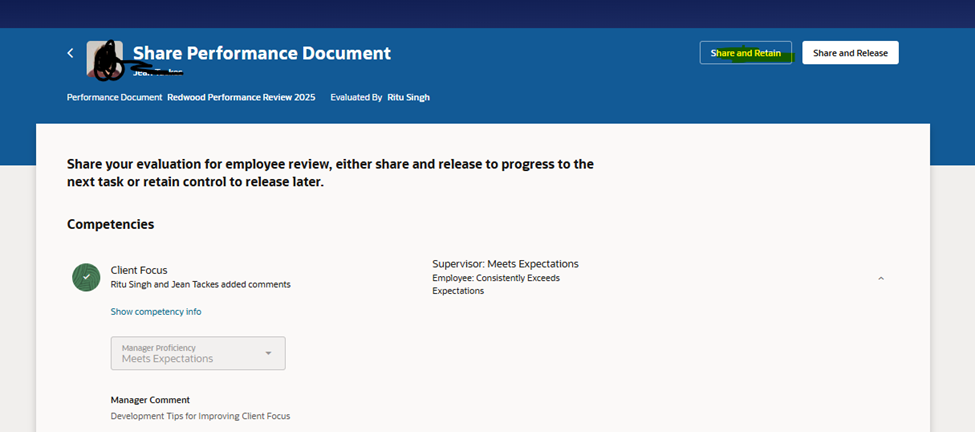
Task: Click Redwood Performance Review 2025 text
Action: [x=241, y=98]
